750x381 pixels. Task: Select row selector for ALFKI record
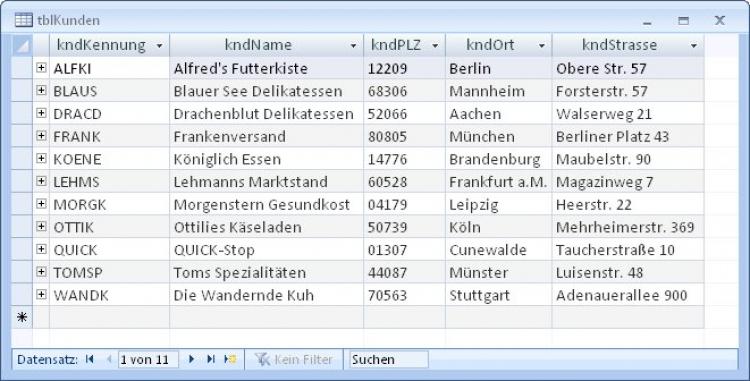[x=22, y=68]
